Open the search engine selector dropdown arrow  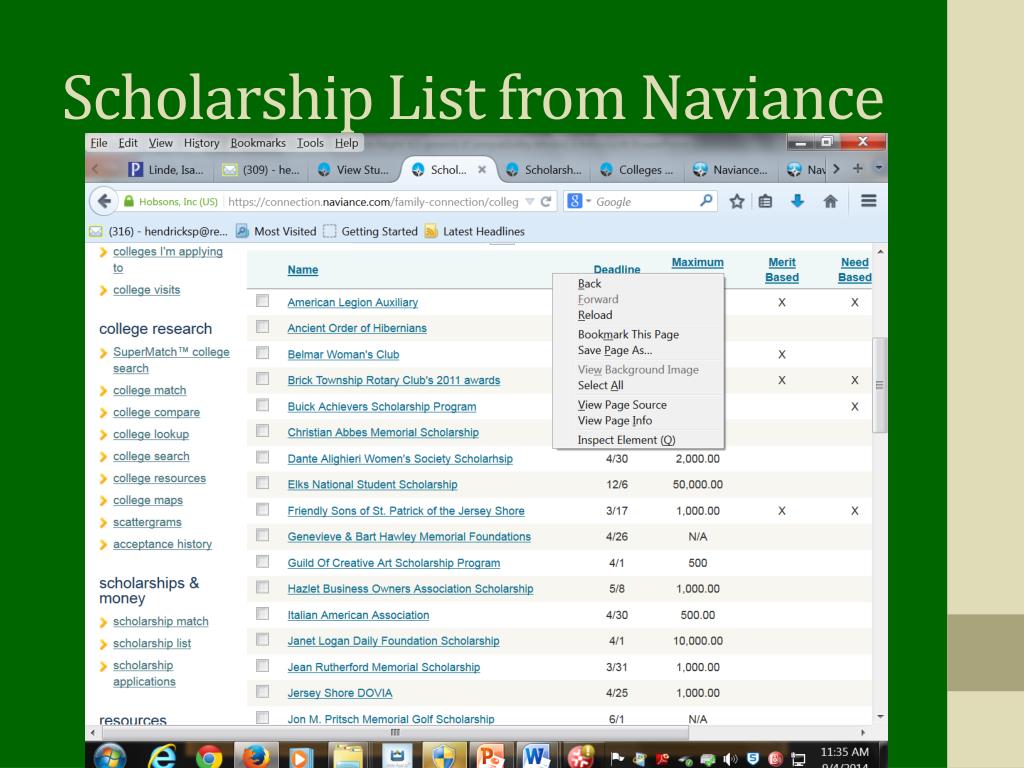588,201
